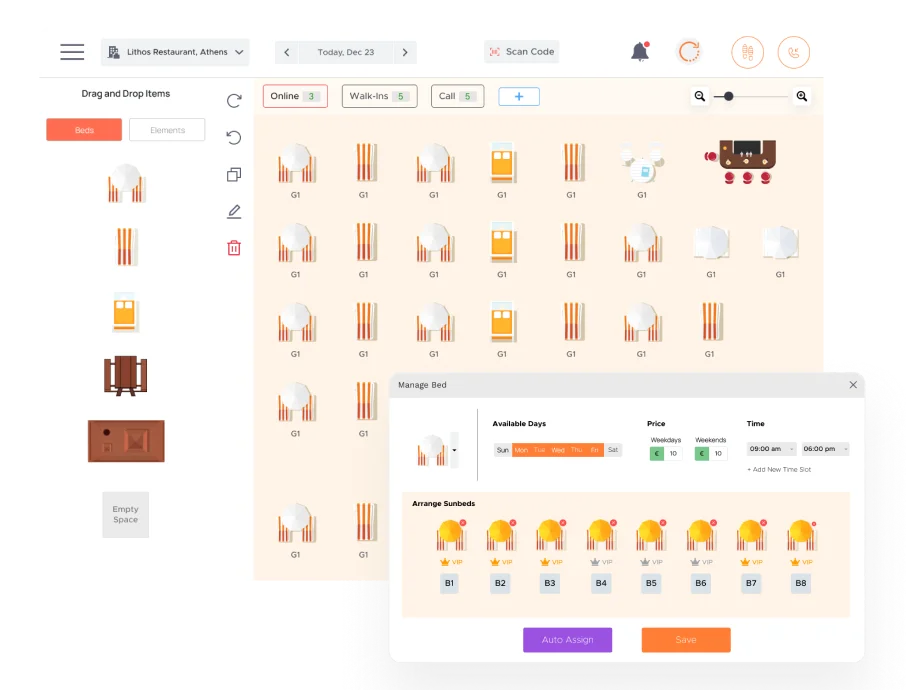This screenshot has width=906, height=690.
Task: Click the edit pencil icon
Action: click(x=234, y=212)
